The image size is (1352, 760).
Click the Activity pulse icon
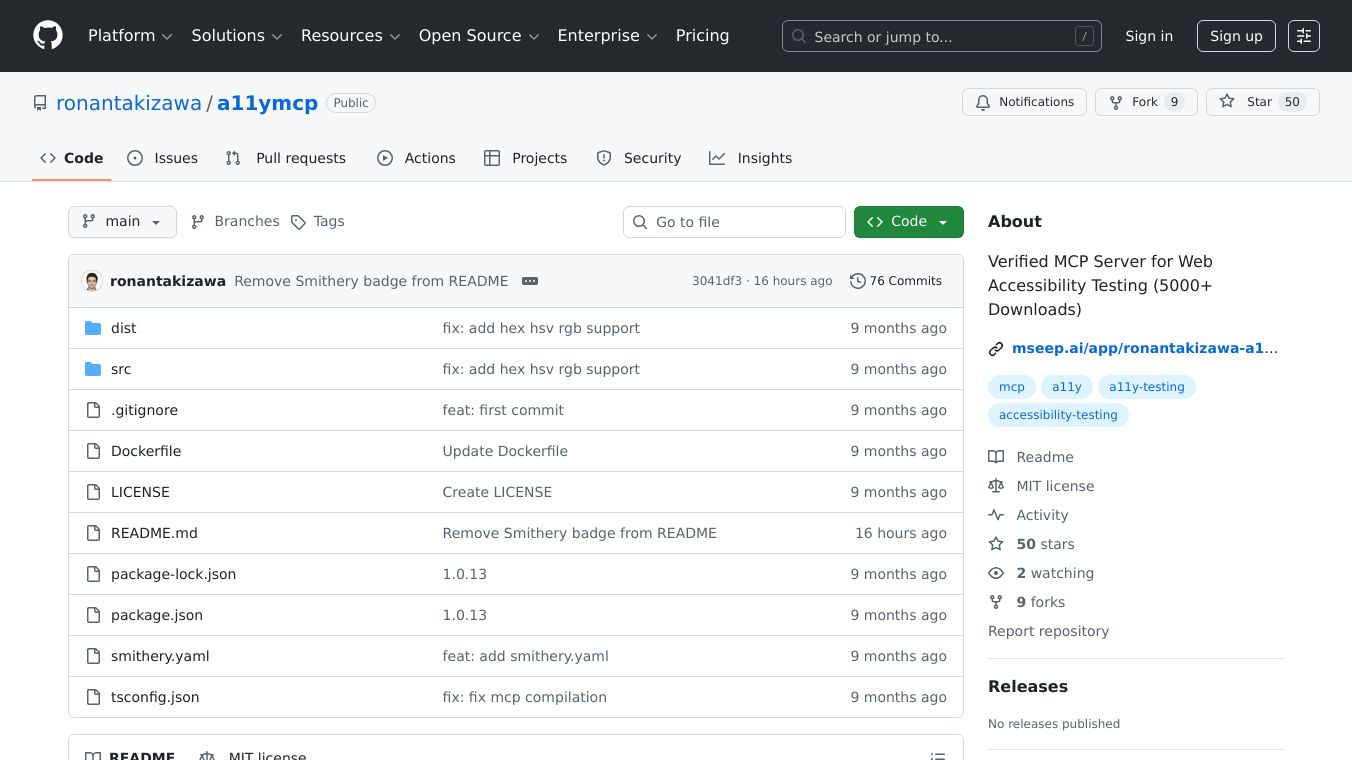[x=996, y=515]
